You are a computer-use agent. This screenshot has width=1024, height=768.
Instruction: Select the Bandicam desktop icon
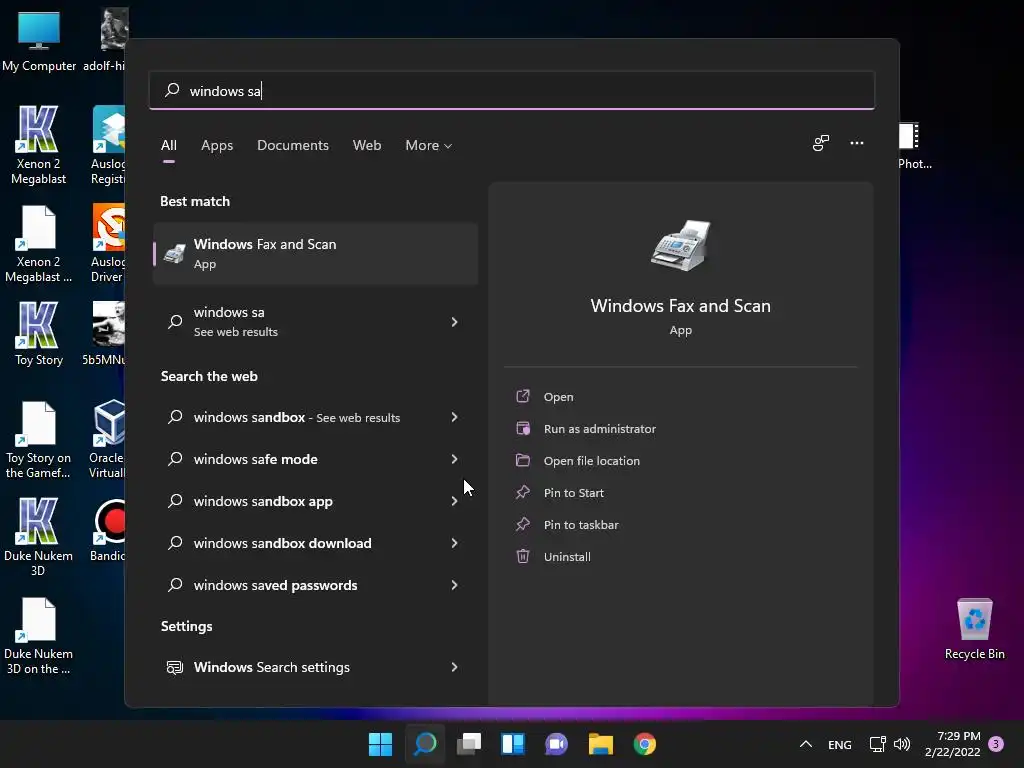pos(108,530)
